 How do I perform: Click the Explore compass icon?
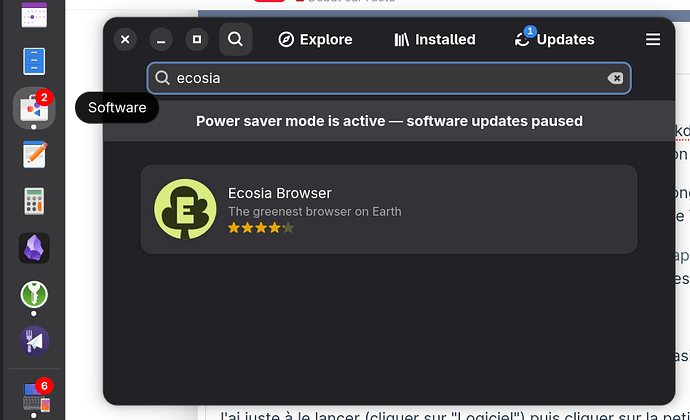pos(286,40)
